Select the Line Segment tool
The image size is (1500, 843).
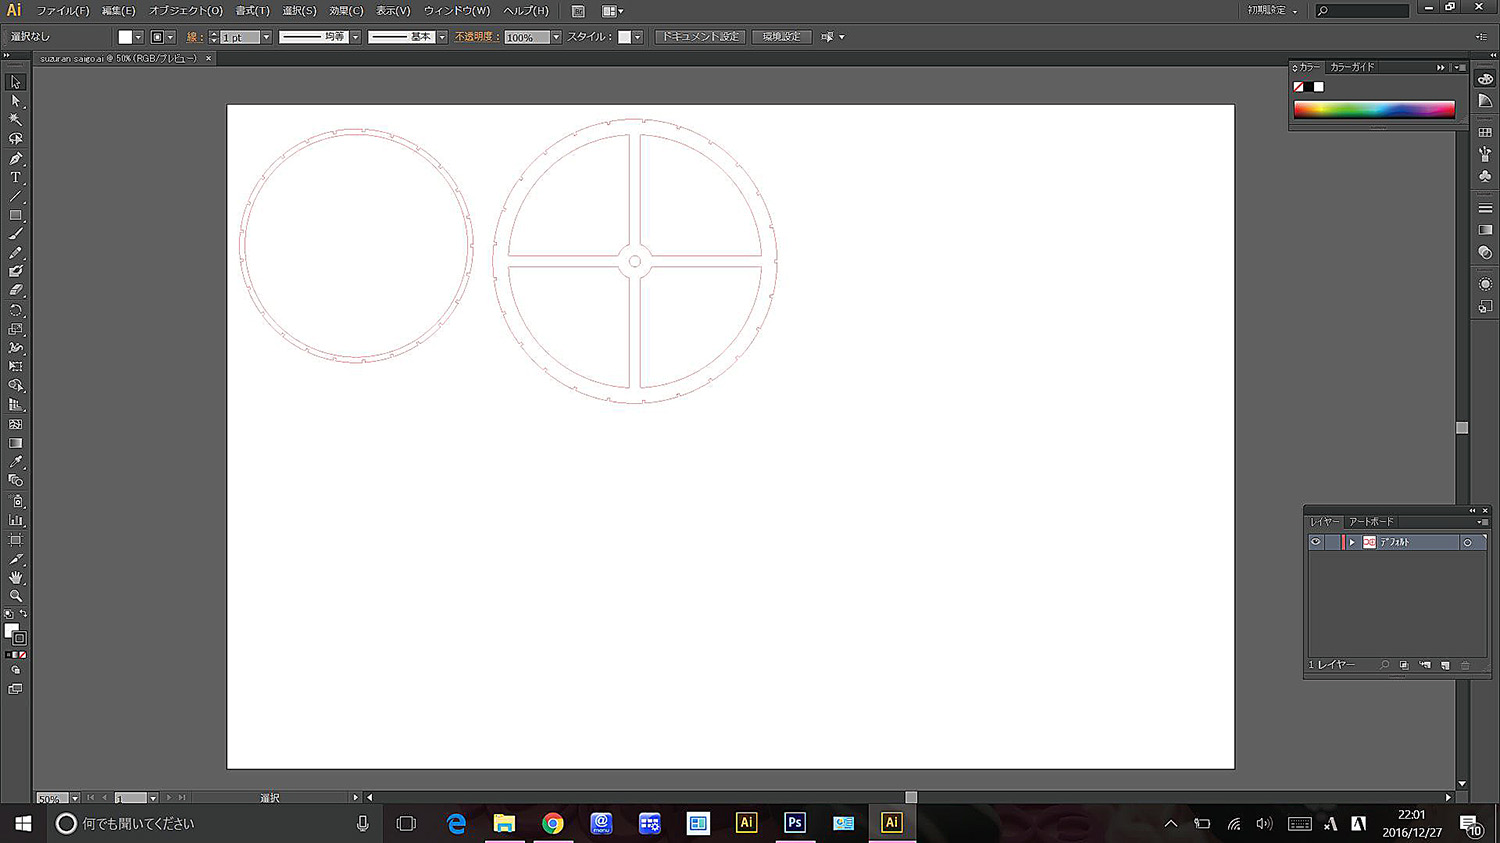[15, 196]
